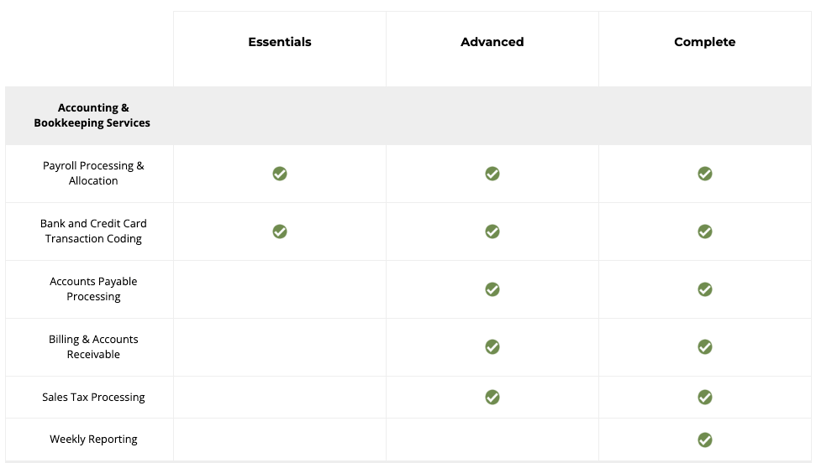The height and width of the screenshot is (463, 816).
Task: Click Essentials checkmark for Bank and Credit Card Coding
Action: point(279,232)
